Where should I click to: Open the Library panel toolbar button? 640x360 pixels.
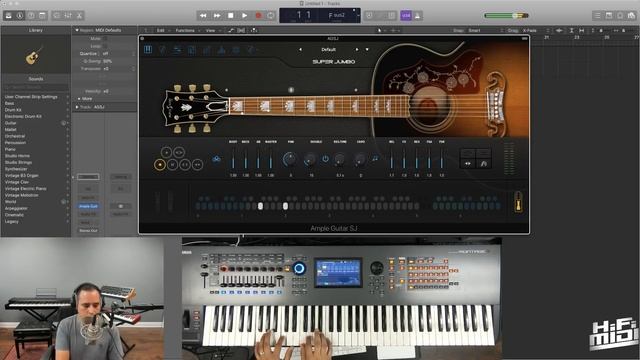point(8,16)
